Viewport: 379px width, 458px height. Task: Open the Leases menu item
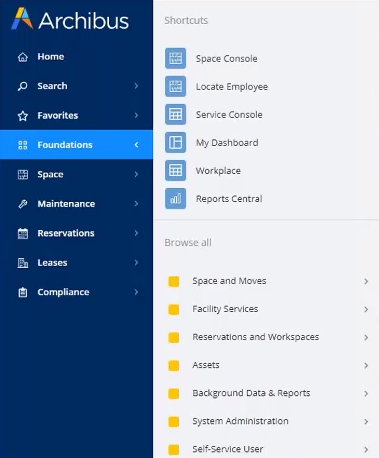tap(76, 263)
